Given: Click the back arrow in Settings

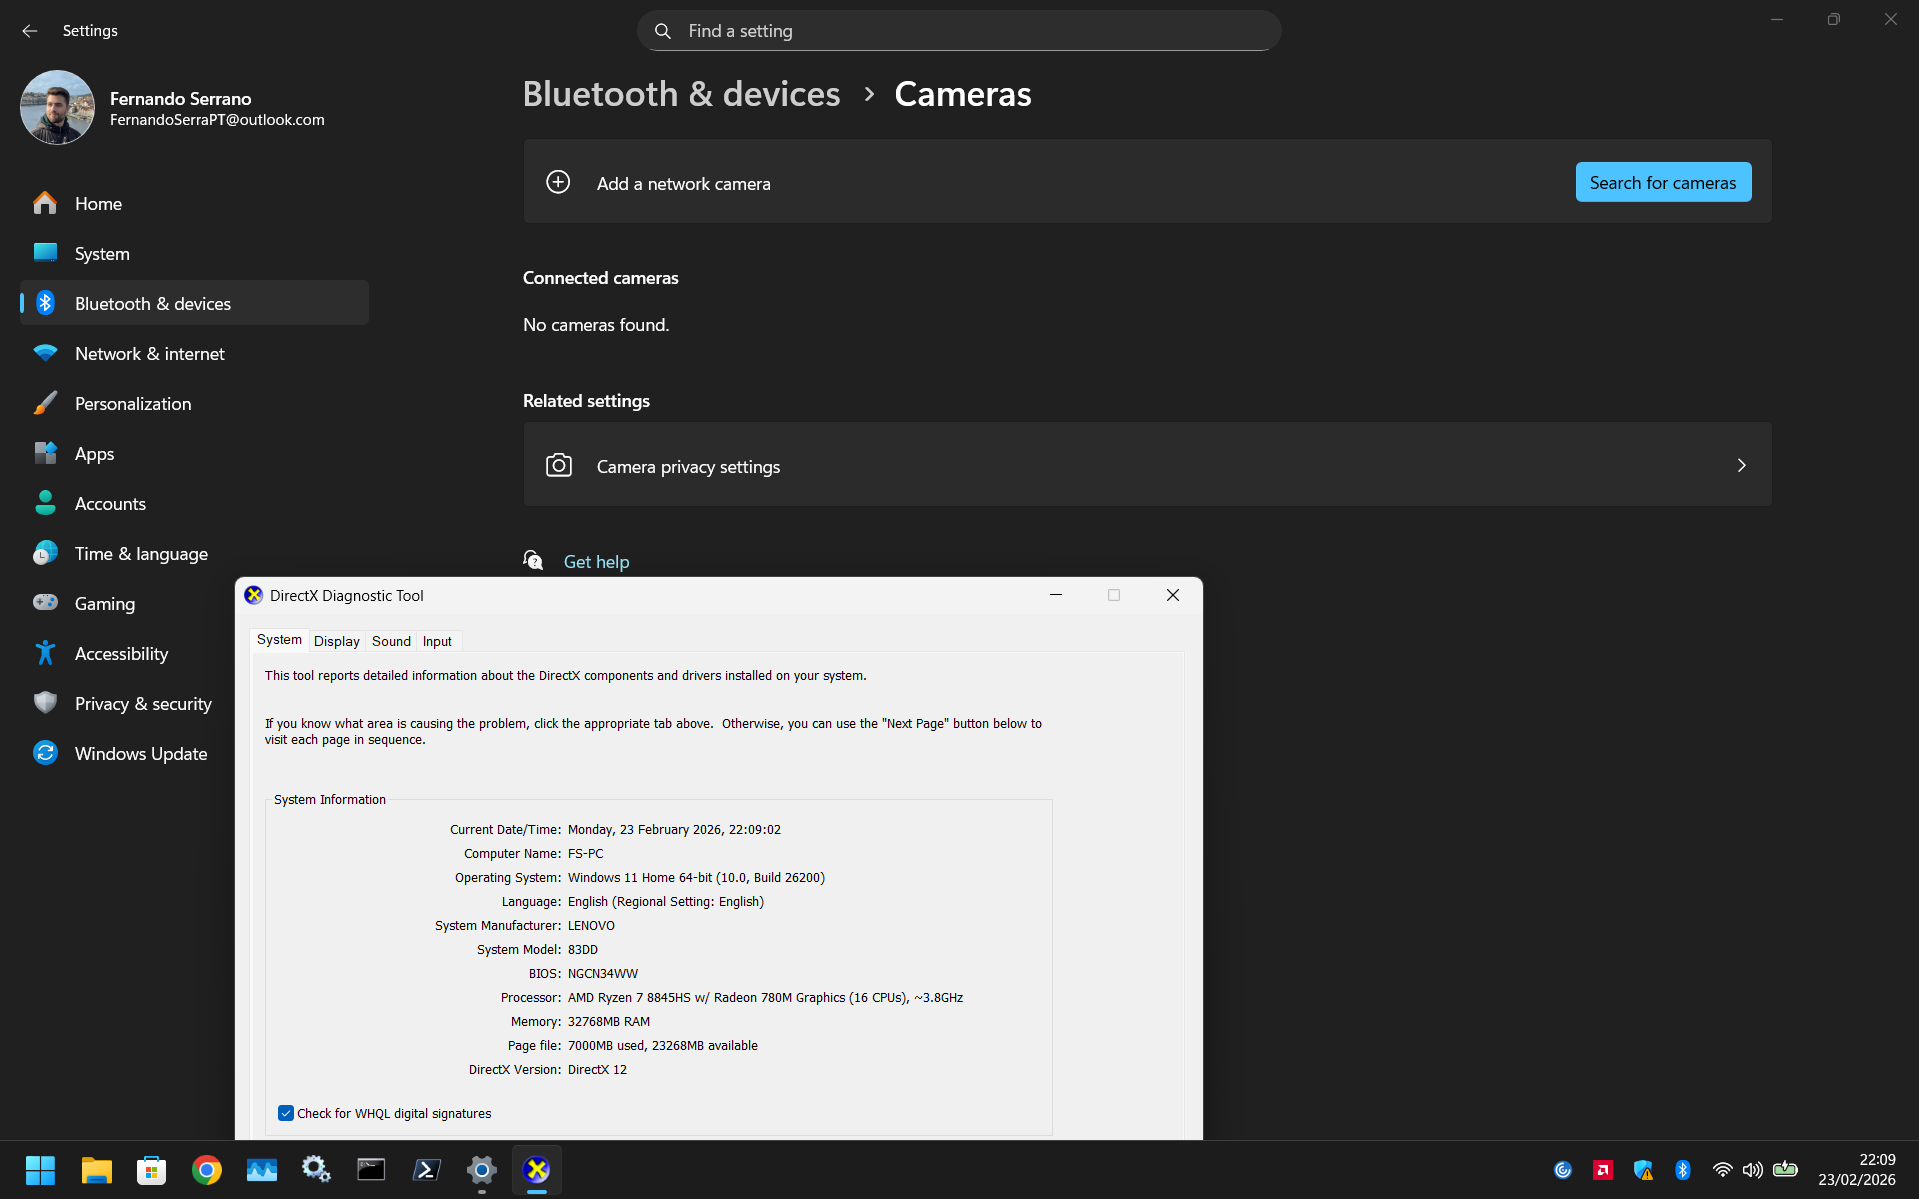Looking at the screenshot, I should 30,31.
